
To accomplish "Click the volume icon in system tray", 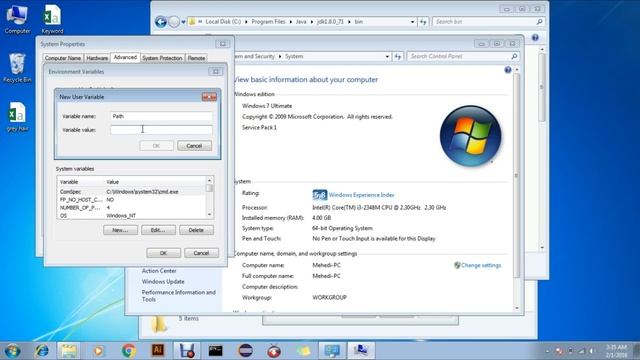I will tap(591, 351).
